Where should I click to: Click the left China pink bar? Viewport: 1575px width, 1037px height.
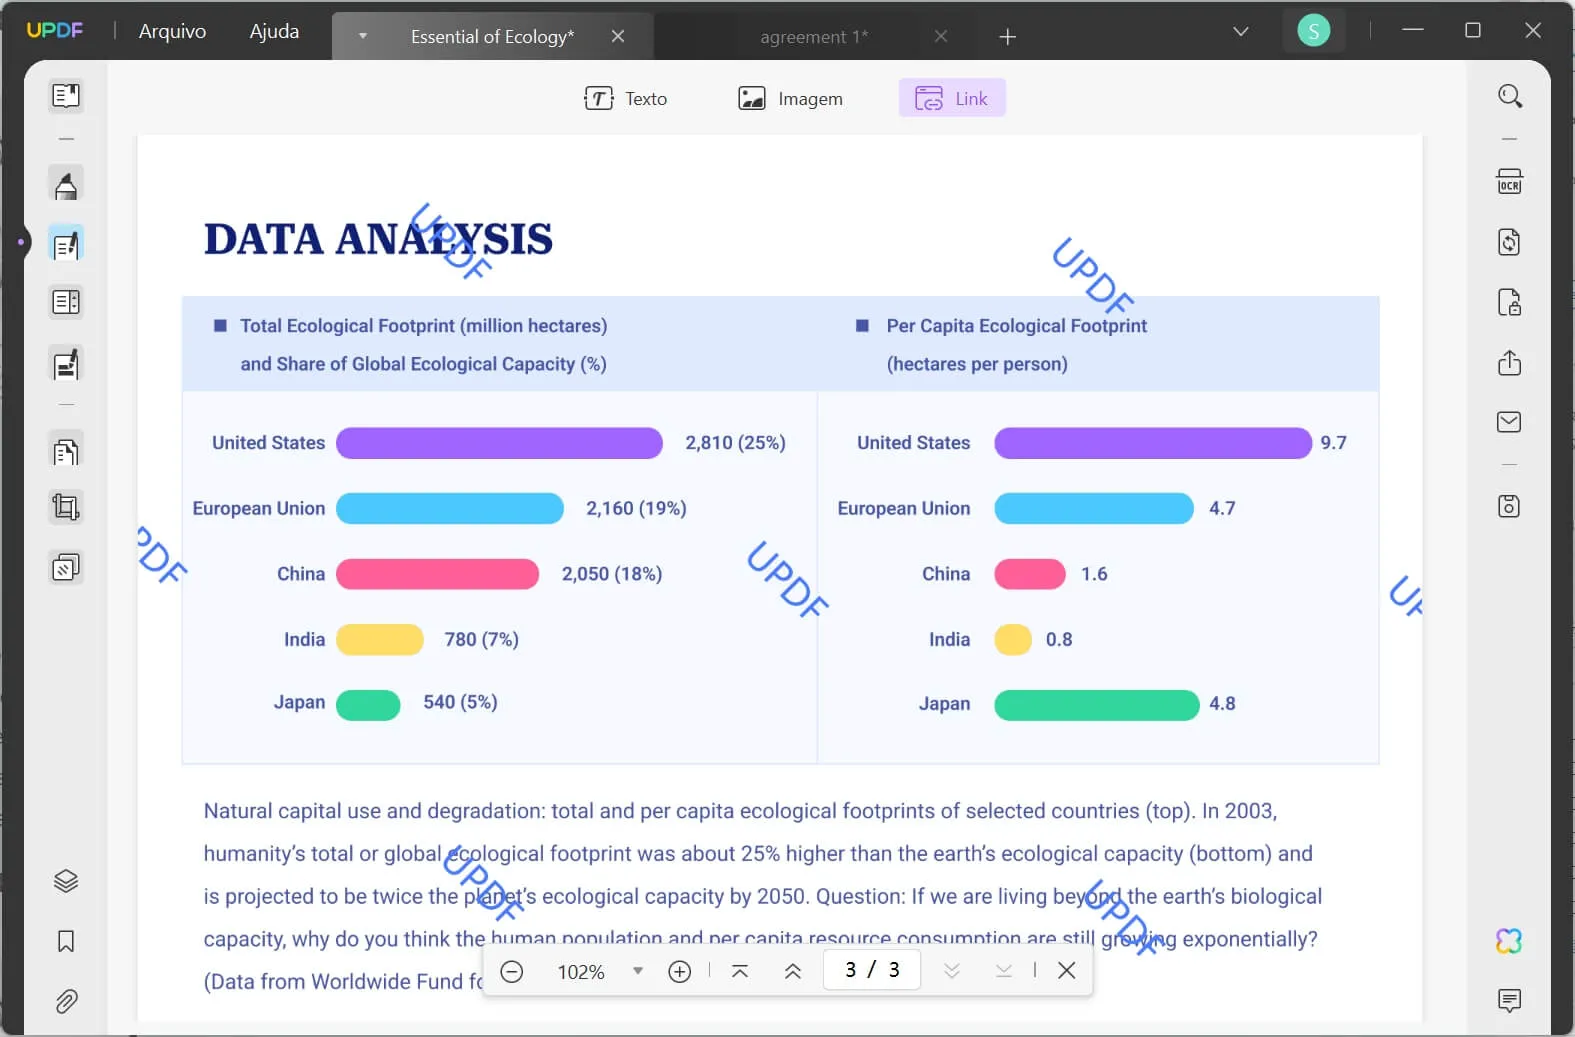[437, 574]
